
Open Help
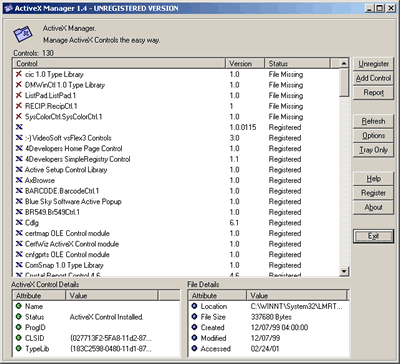tap(373, 179)
